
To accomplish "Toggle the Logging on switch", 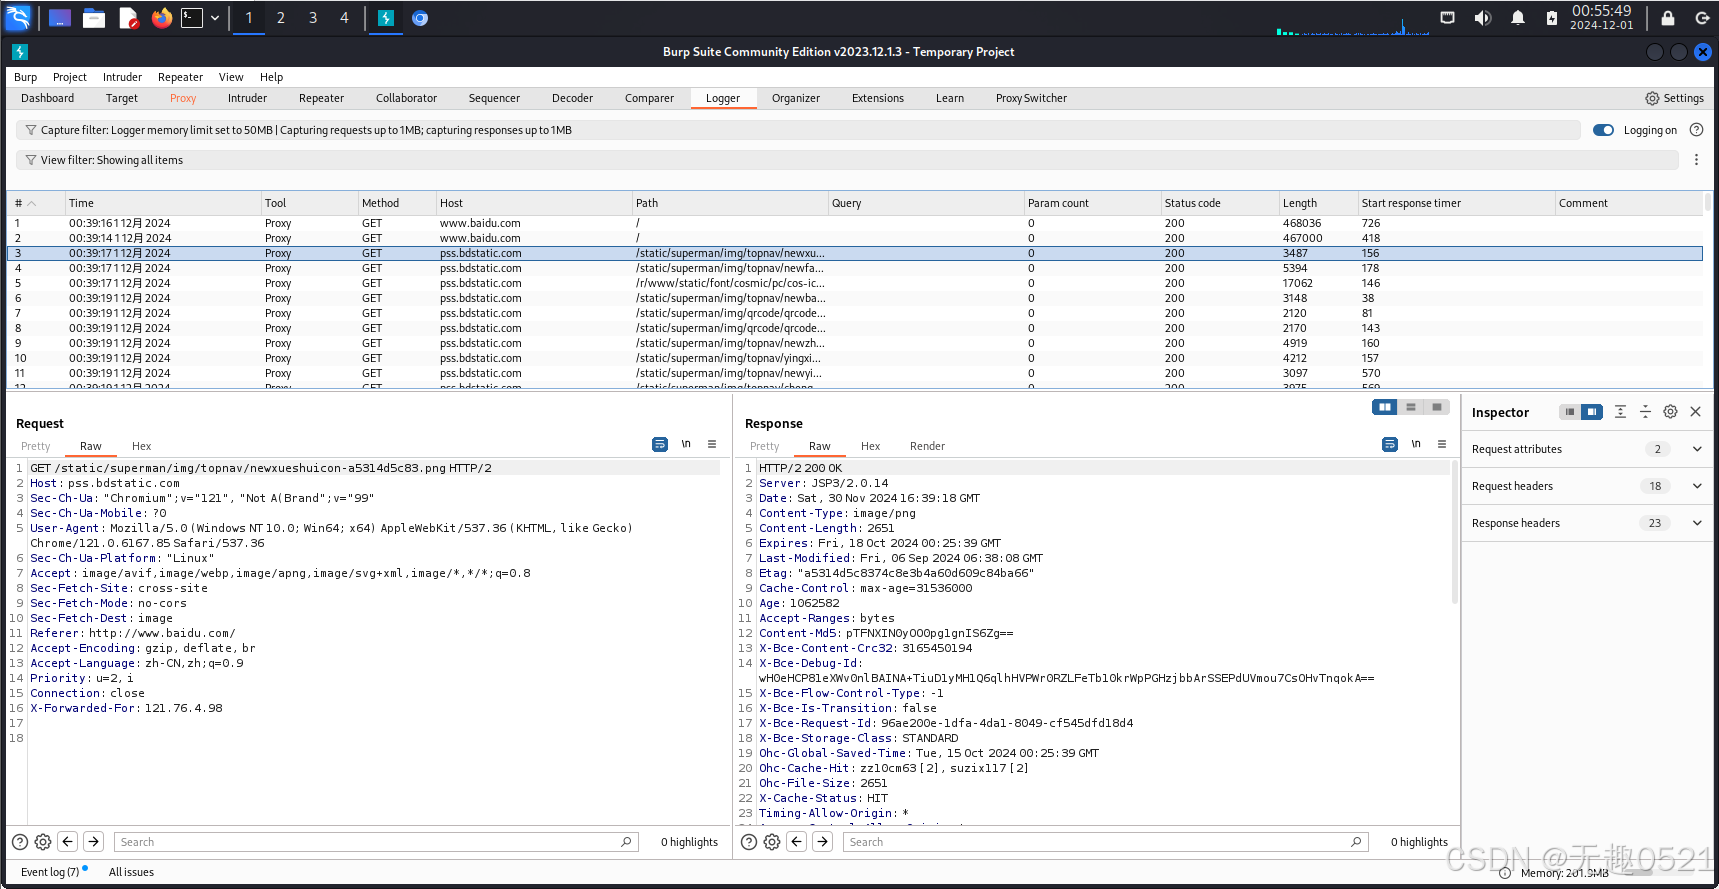I will (1603, 130).
